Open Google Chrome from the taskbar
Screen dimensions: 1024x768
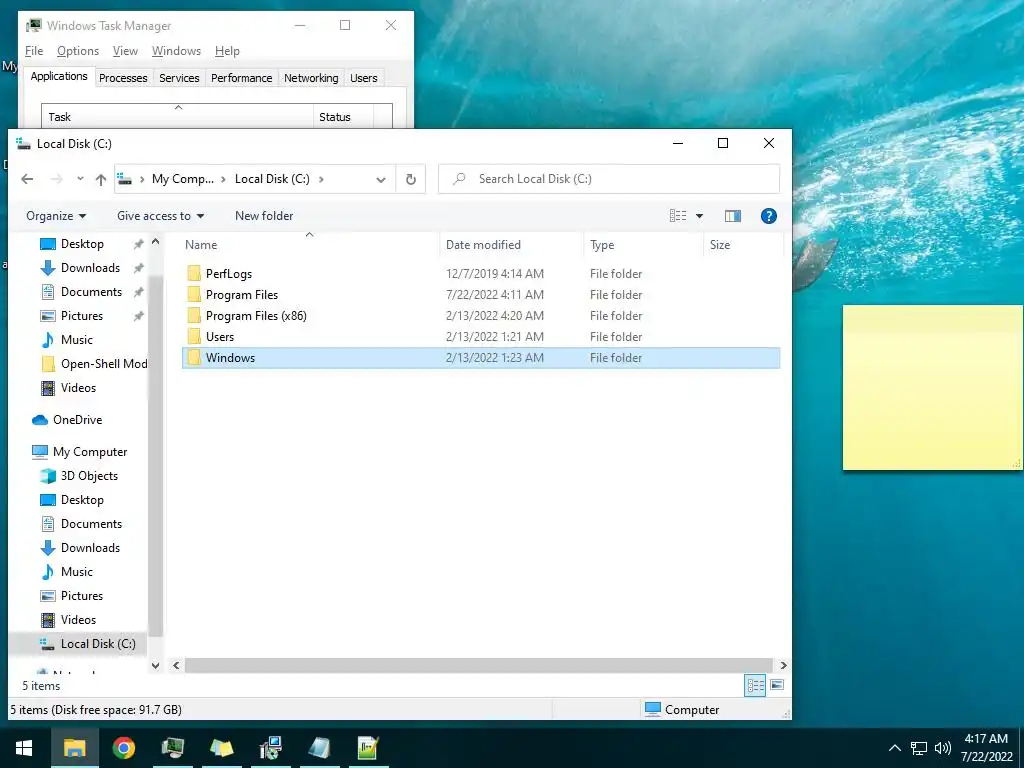pos(123,748)
